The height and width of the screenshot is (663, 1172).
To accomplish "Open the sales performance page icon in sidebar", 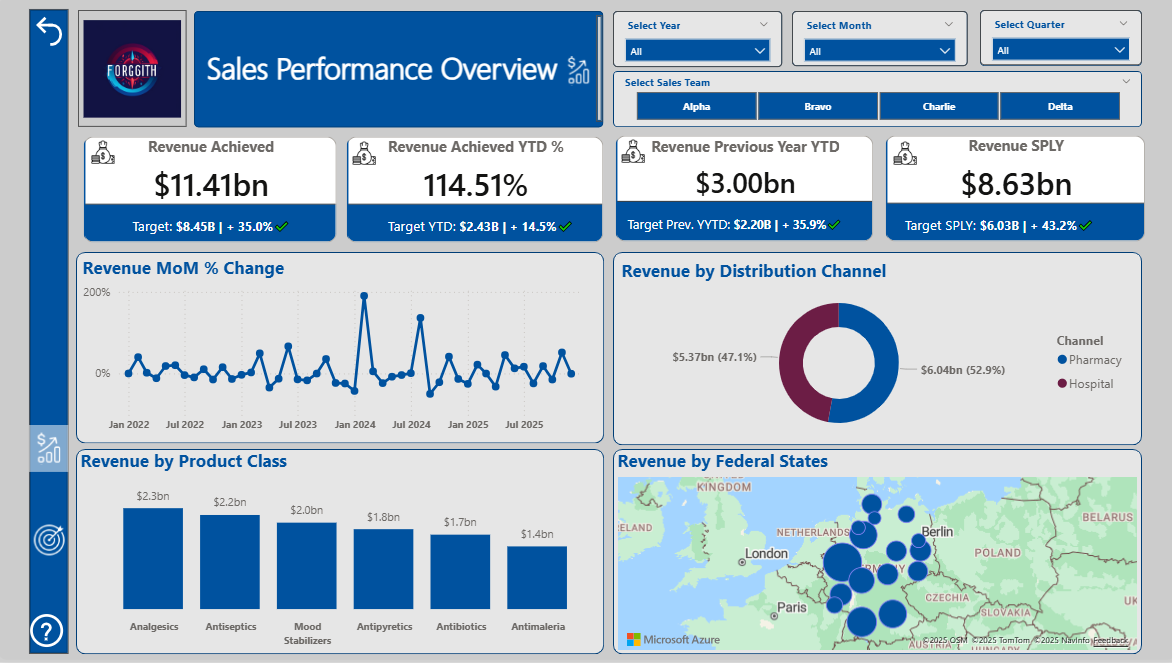I will pos(49,448).
